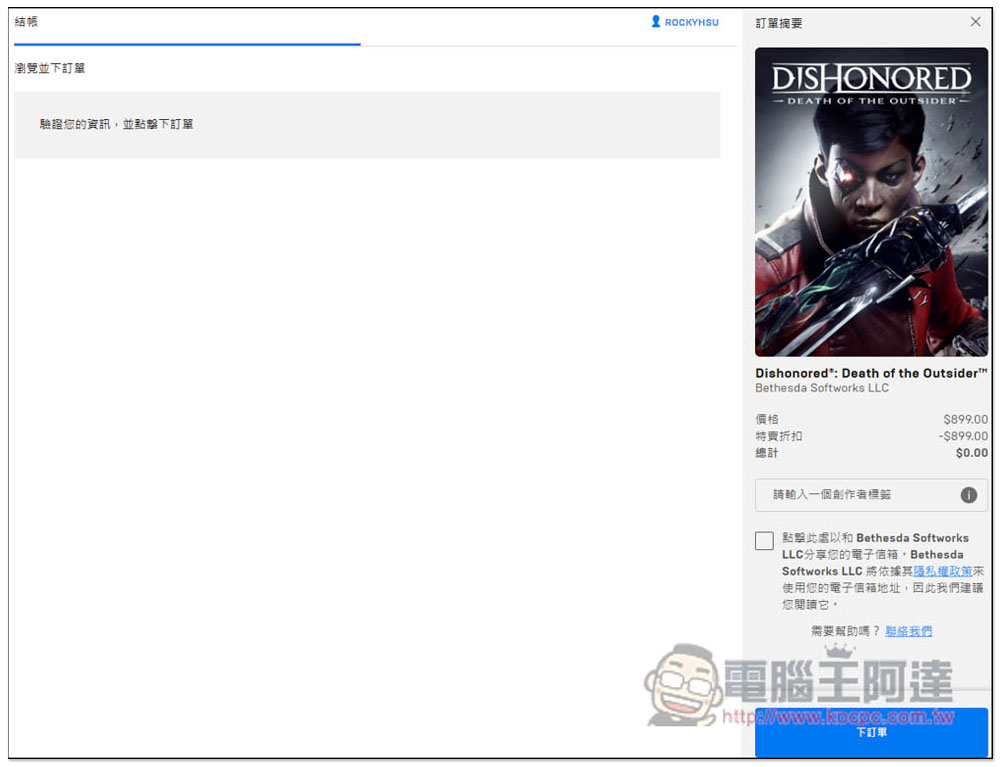Open the 聯絡我們 contact us link
The width and height of the screenshot is (1000, 767).
point(908,631)
